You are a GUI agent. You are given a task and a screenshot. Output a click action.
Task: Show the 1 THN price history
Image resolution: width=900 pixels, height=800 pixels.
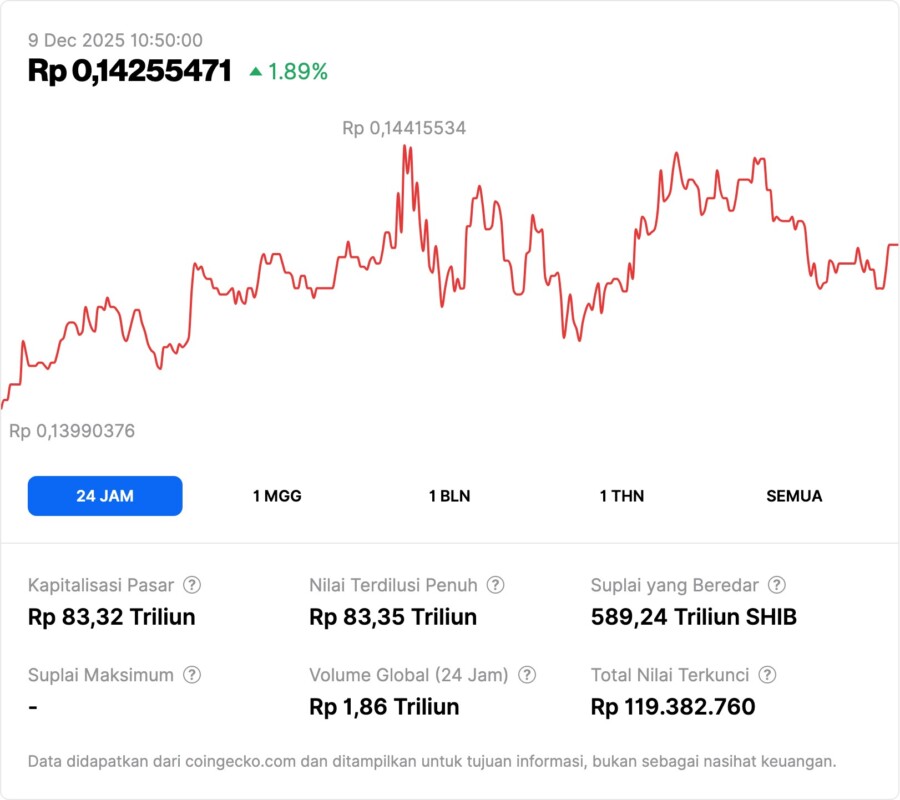[x=622, y=496]
